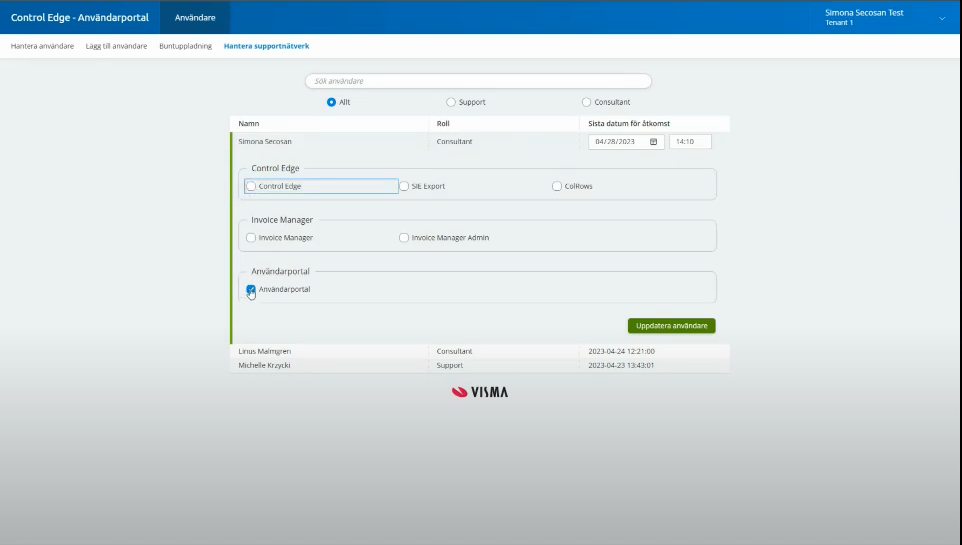Select Hantera supportnätverk tab
This screenshot has width=962, height=545.
coord(266,46)
